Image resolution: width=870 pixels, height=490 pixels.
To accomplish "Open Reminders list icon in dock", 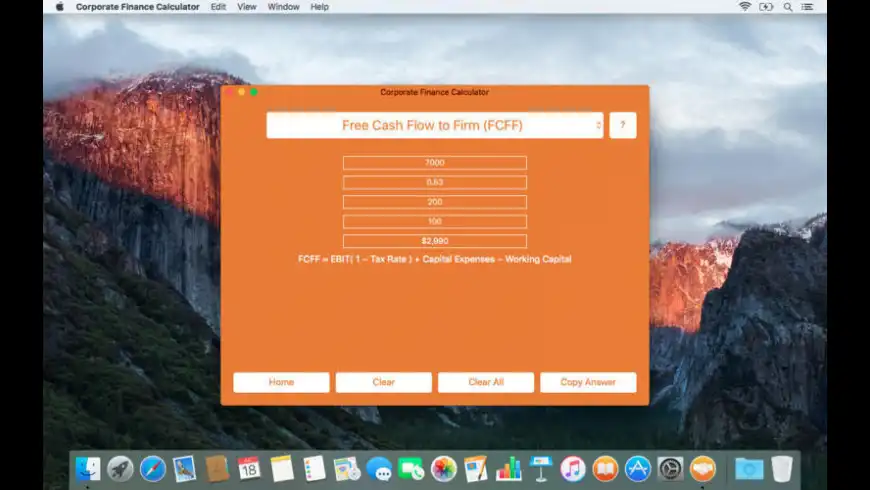I will pyautogui.click(x=314, y=469).
